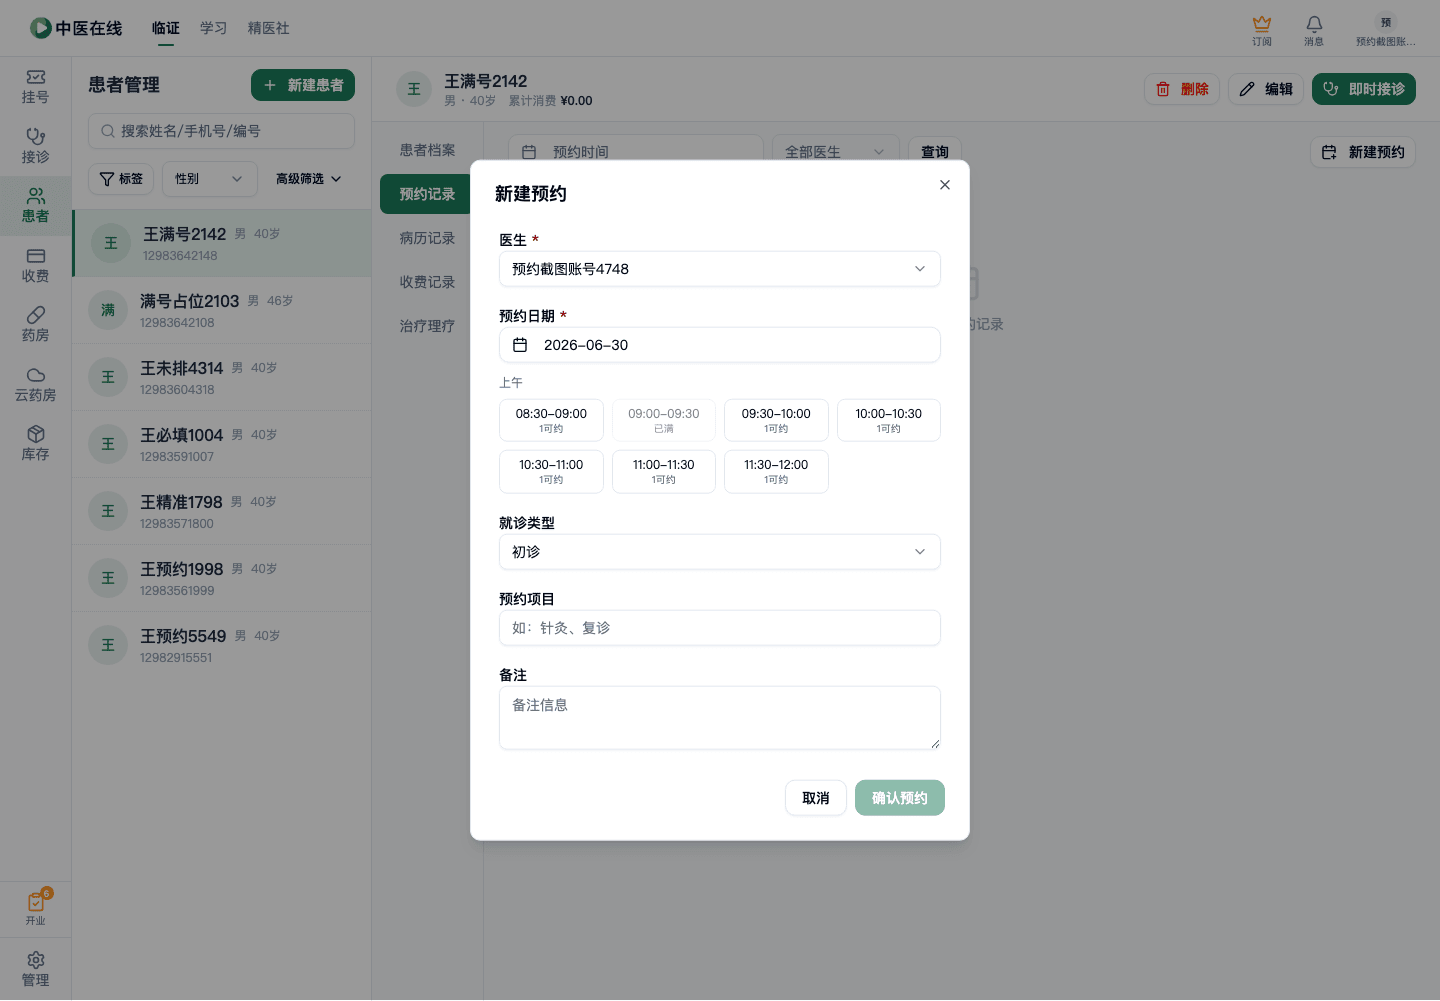This screenshot has width=1440, height=1001.
Task: Click the full 09:00–09:30 已满 slot
Action: coord(664,420)
